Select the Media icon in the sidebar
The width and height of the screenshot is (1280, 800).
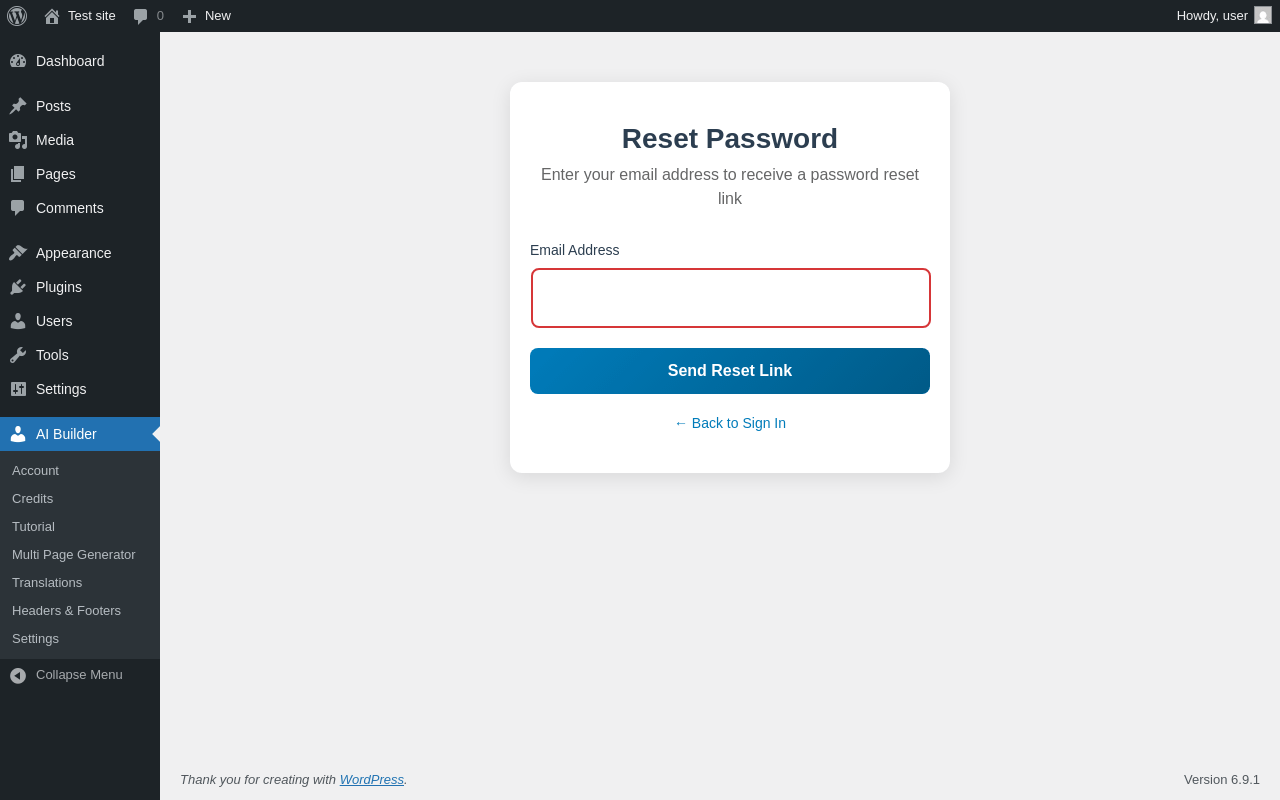point(18,140)
